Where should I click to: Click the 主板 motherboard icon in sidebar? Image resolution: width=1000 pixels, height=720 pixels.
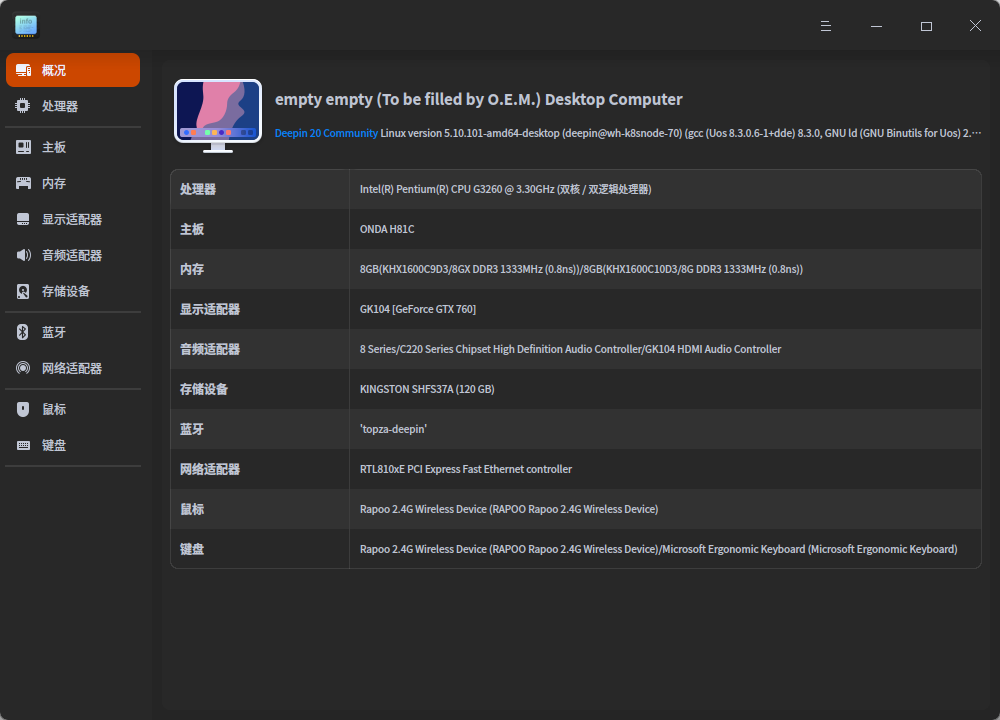click(x=22, y=146)
